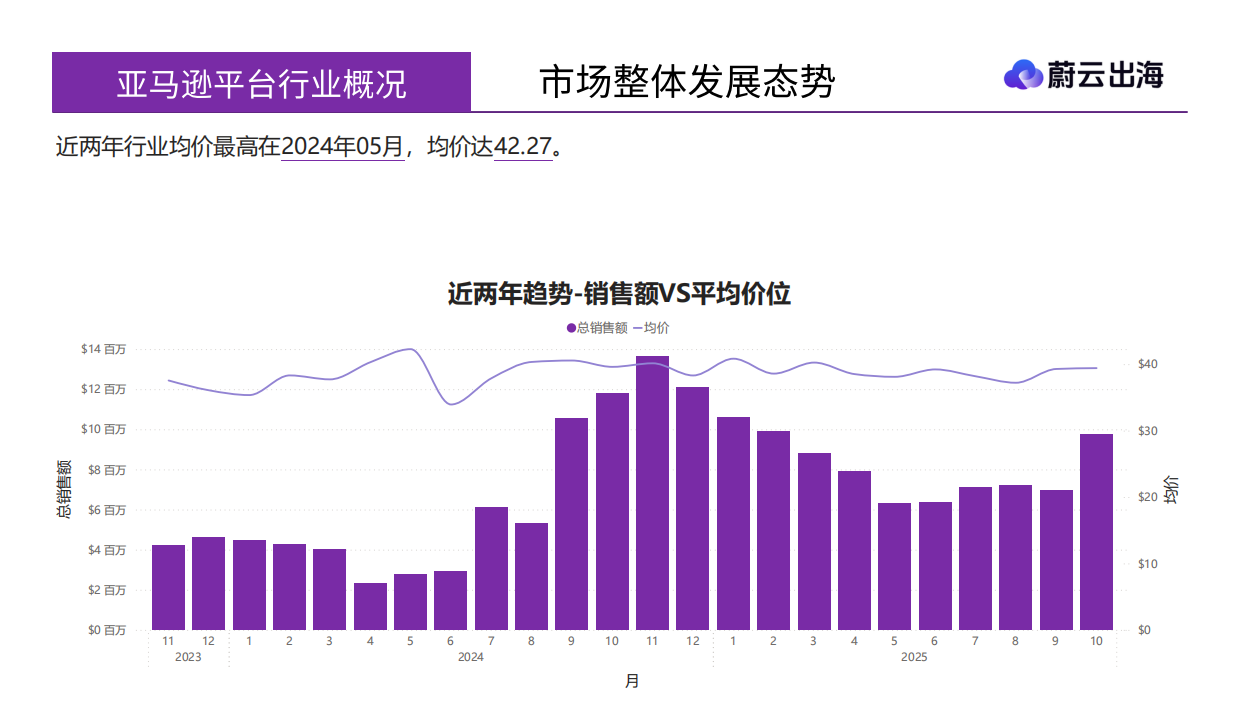Click the 2025 year label on the axis
This screenshot has height=717, width=1240.
(916, 657)
